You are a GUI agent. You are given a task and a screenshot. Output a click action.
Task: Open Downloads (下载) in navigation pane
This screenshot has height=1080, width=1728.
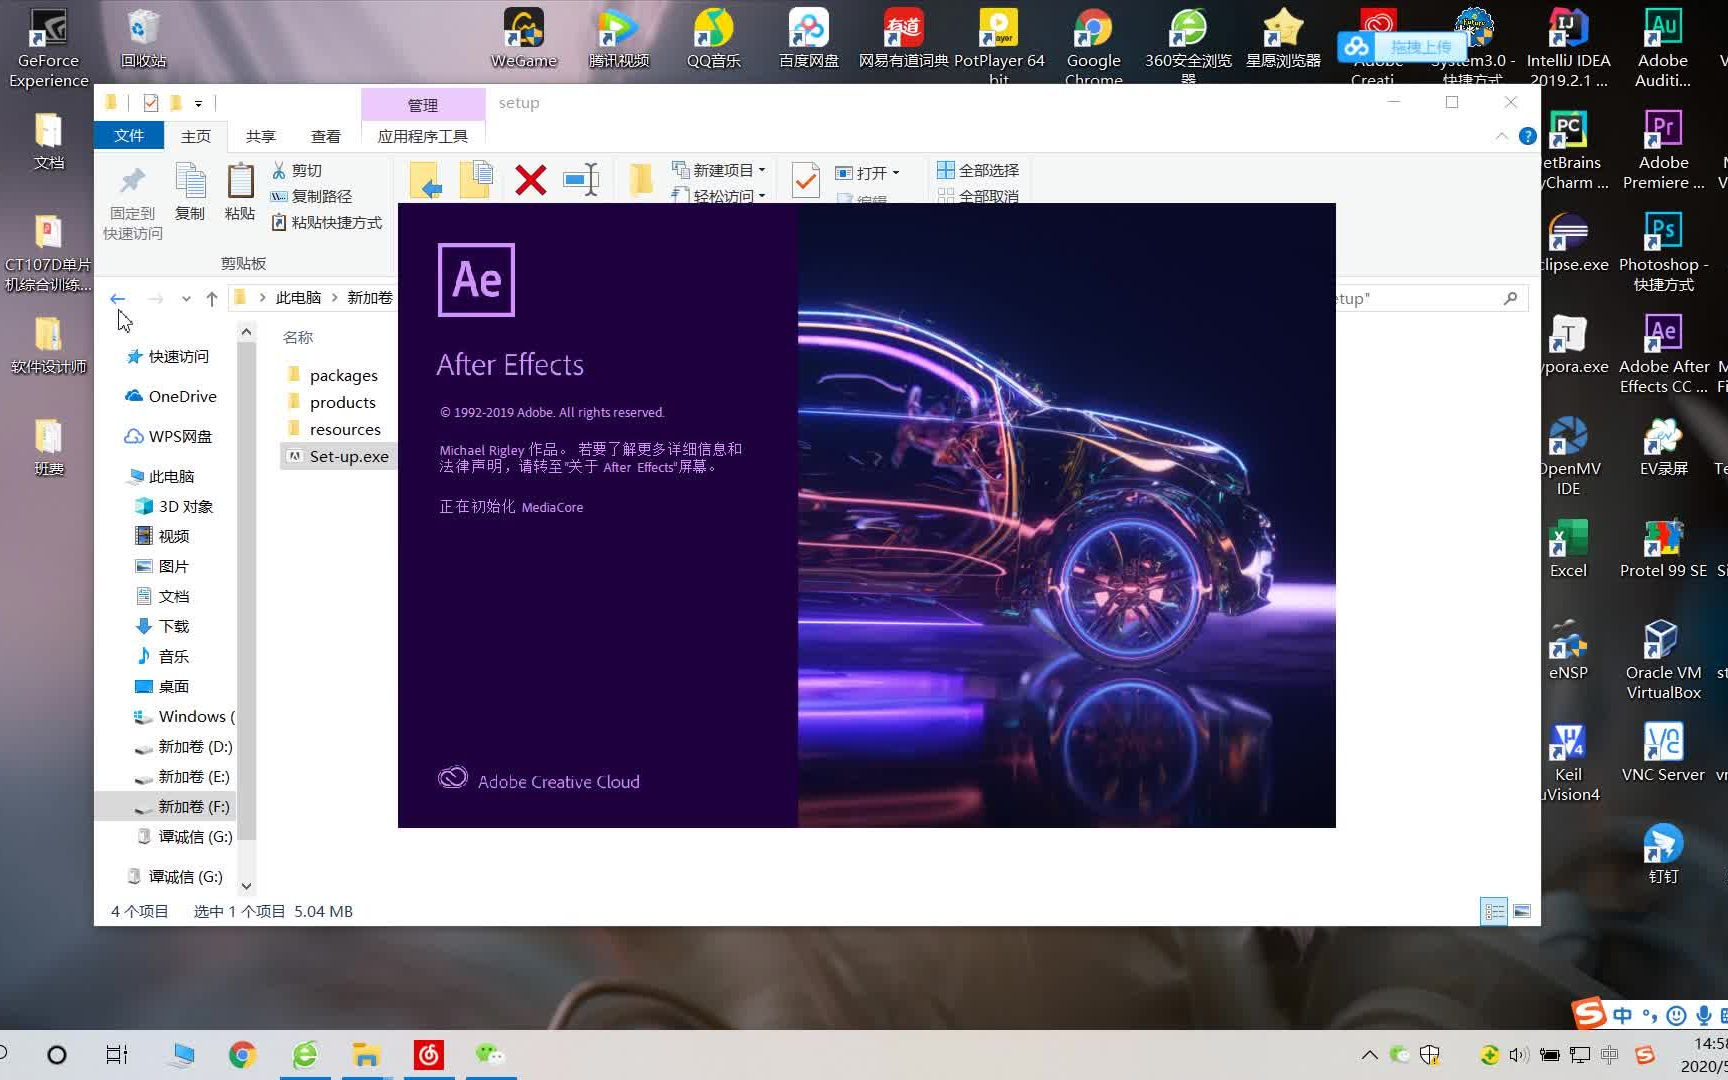pyautogui.click(x=162, y=626)
